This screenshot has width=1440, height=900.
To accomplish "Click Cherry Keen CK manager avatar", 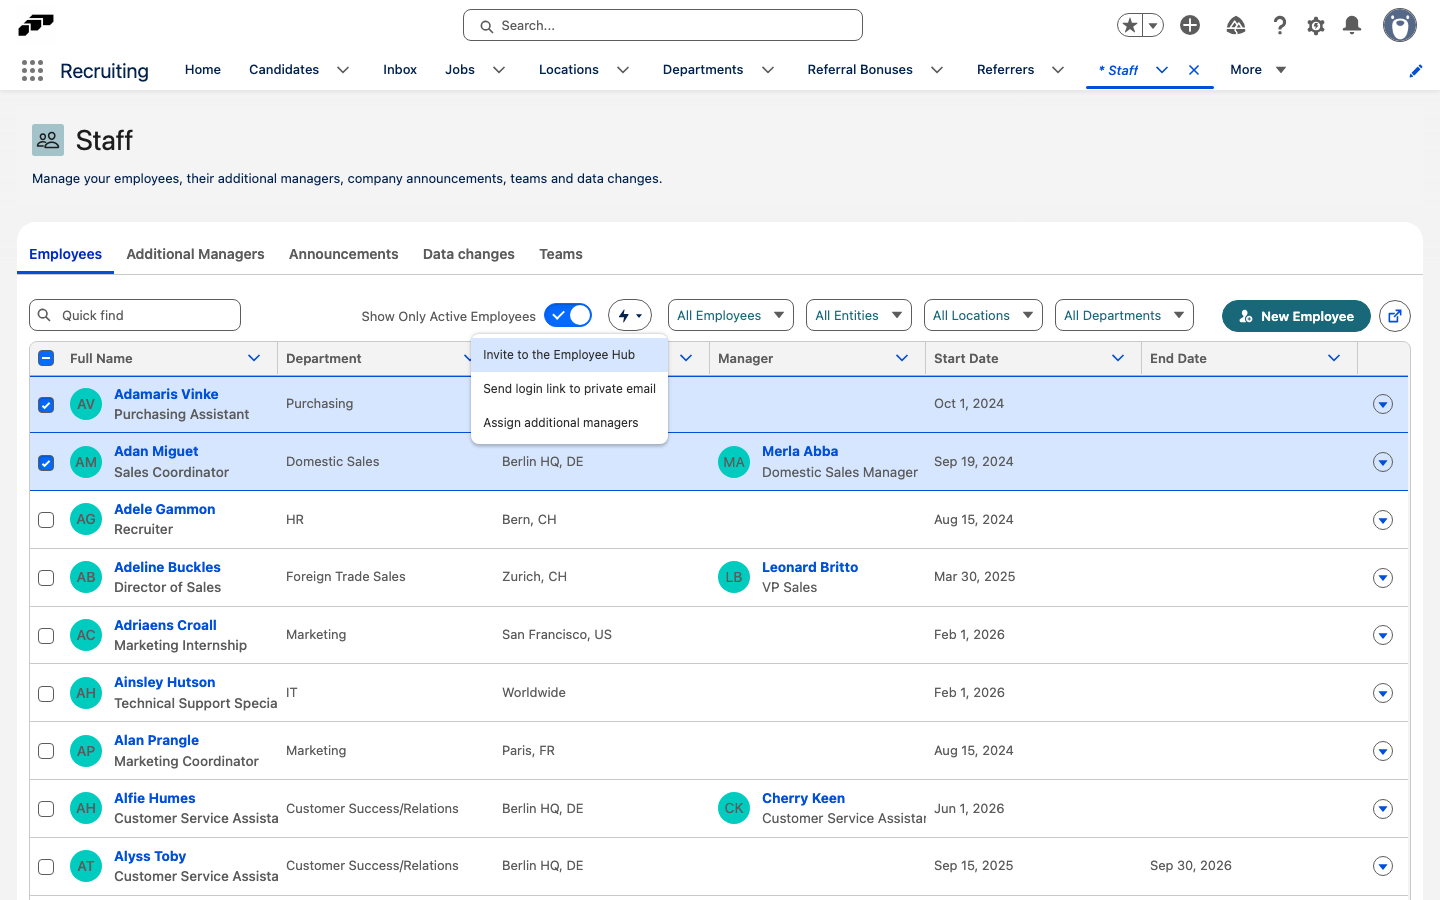I will click(734, 808).
